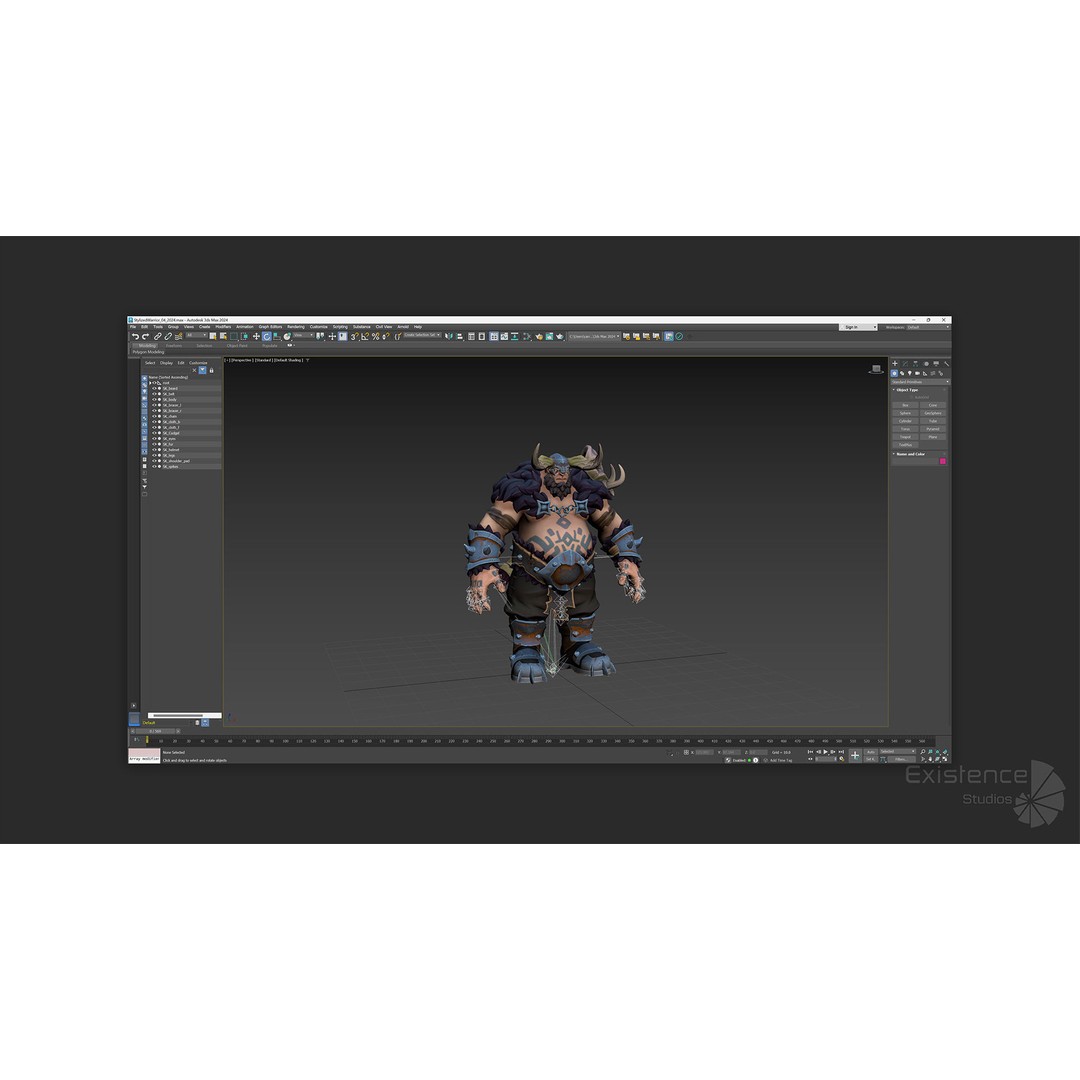Open the Rendering menu
Screen dimensions: 1080x1080
coord(296,326)
